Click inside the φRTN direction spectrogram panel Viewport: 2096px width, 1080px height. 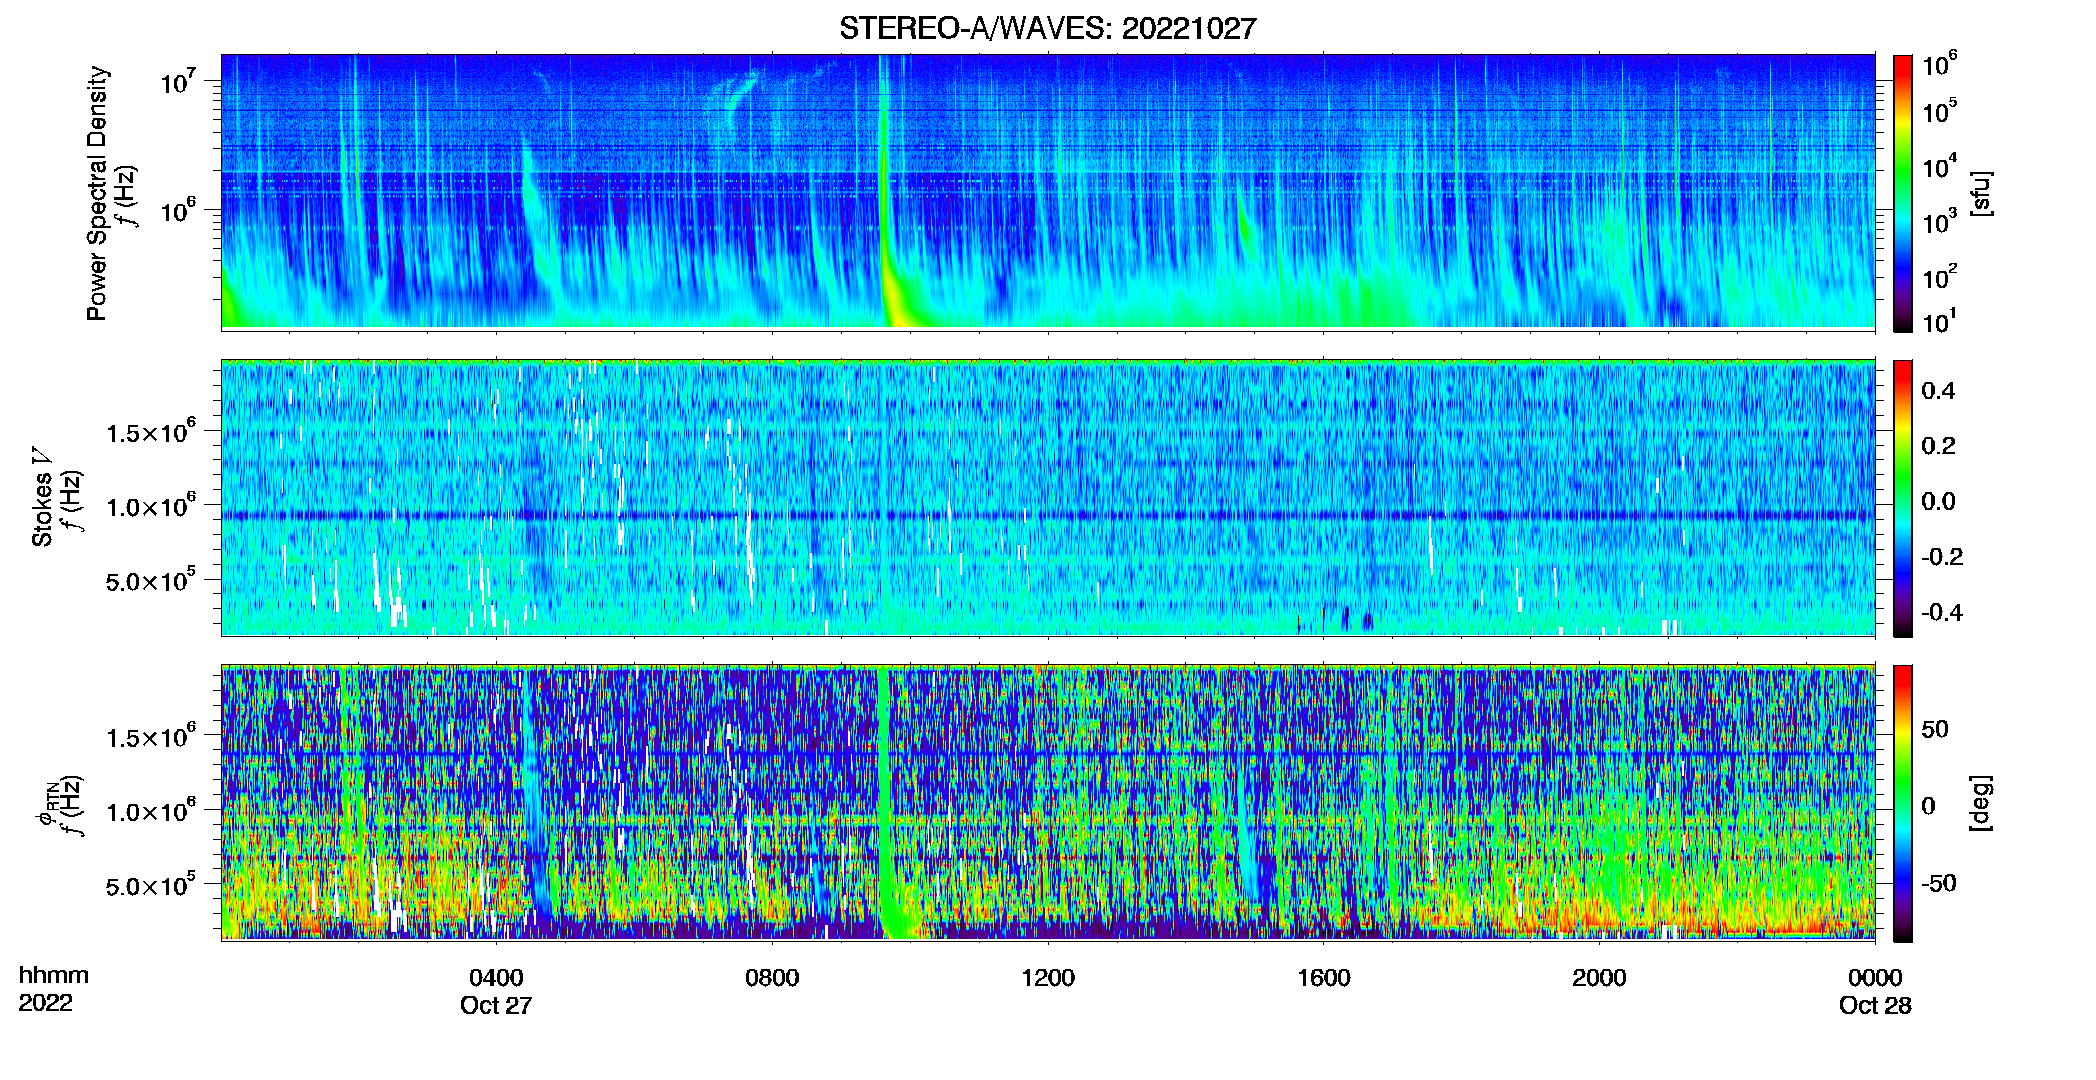(1048, 802)
